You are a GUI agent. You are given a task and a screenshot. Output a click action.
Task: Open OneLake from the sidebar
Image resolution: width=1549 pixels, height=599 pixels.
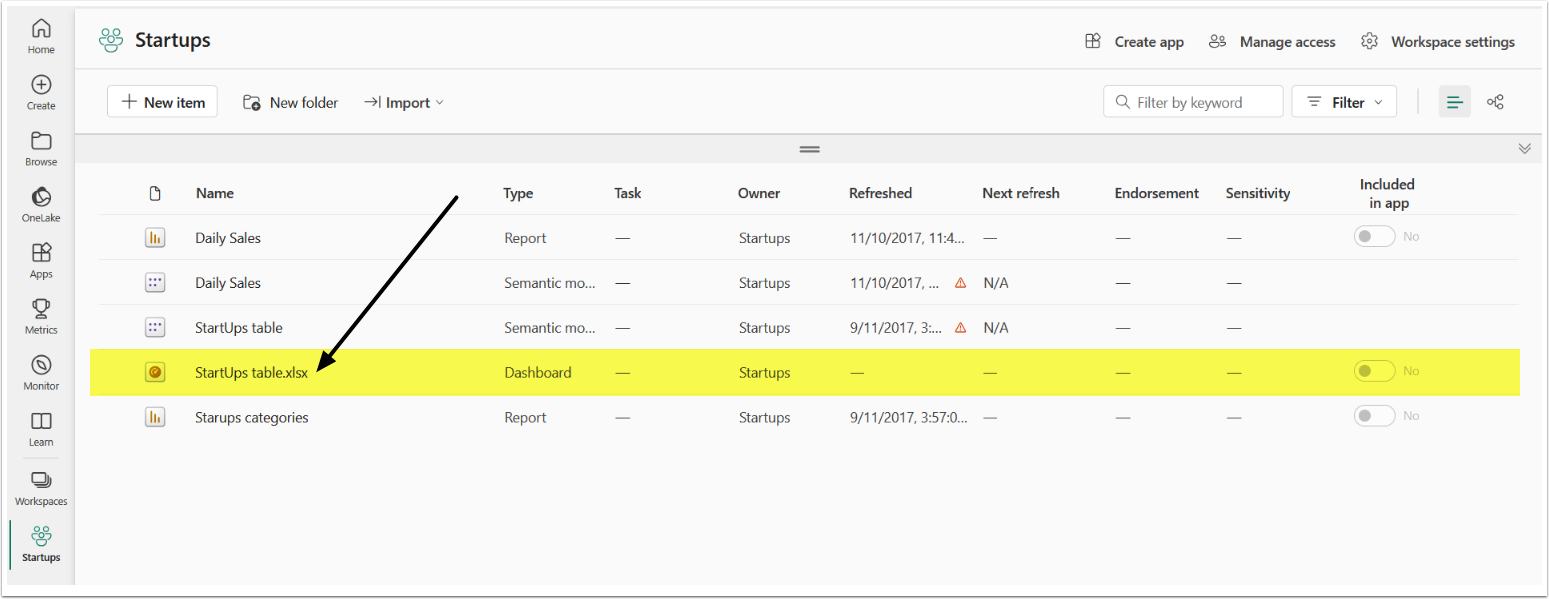pyautogui.click(x=41, y=197)
